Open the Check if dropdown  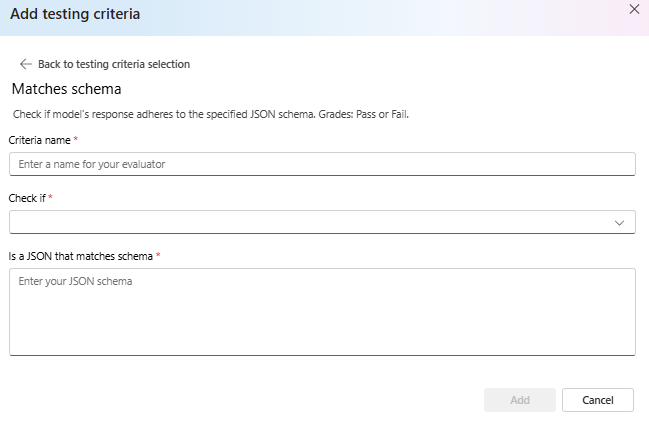tap(322, 222)
